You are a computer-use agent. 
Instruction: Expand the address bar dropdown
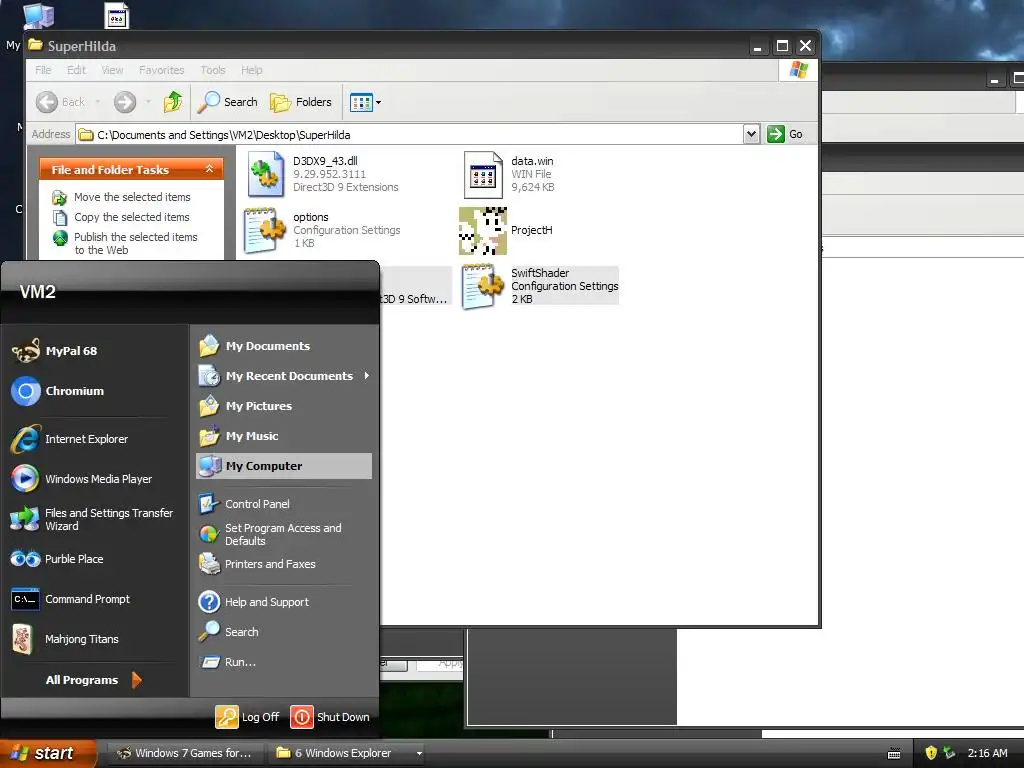[751, 134]
